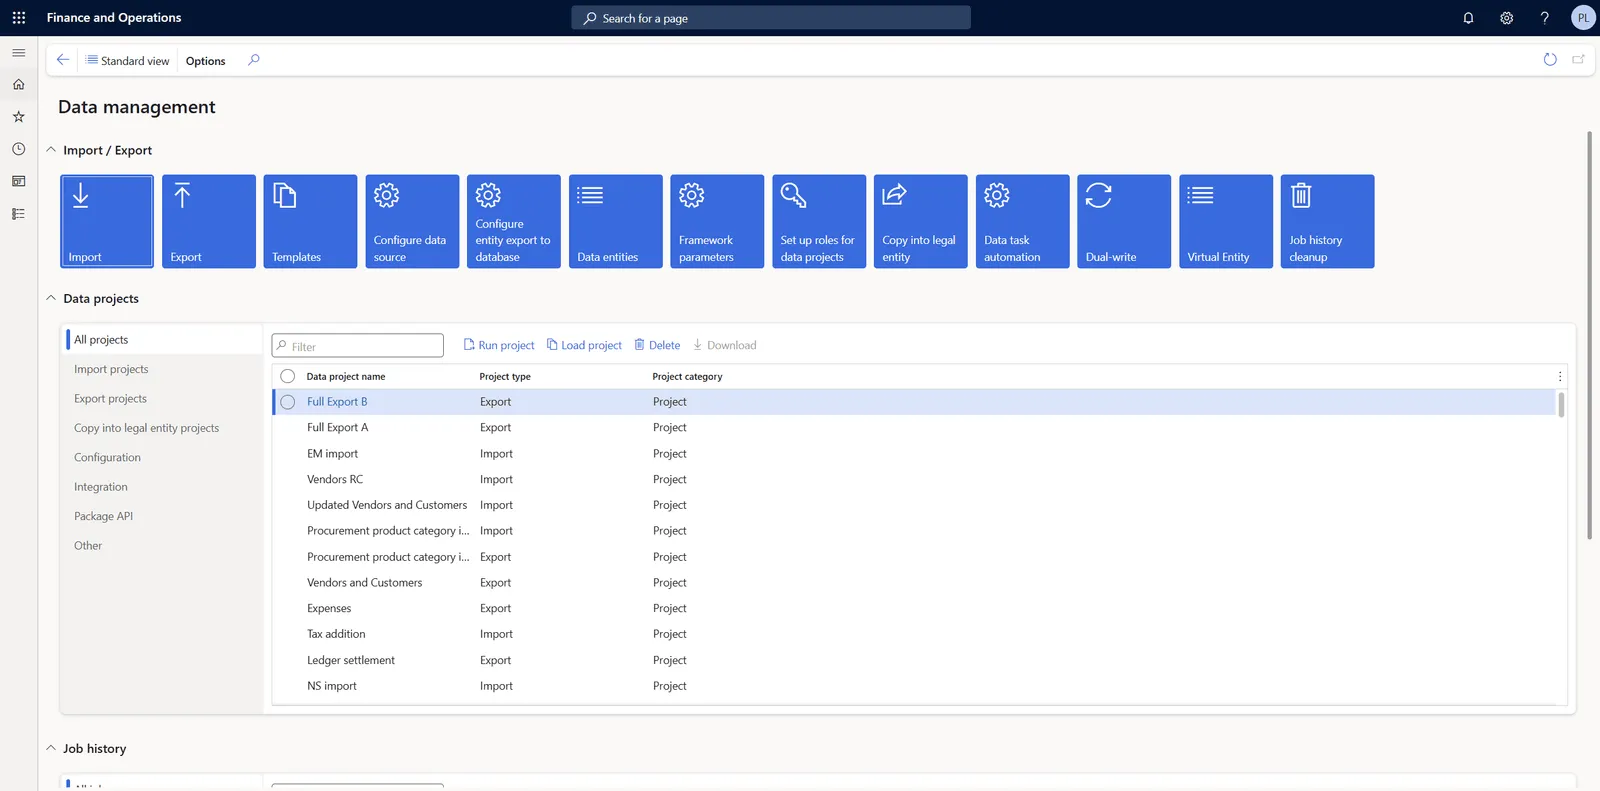Click the Delete button

[657, 345]
